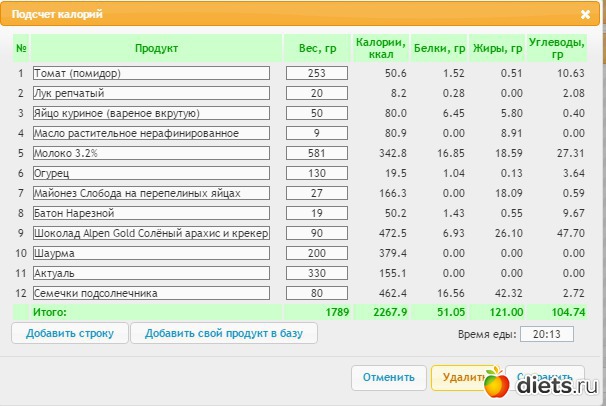Select the Батон Нарезной product field
606x406 pixels.
click(x=151, y=213)
